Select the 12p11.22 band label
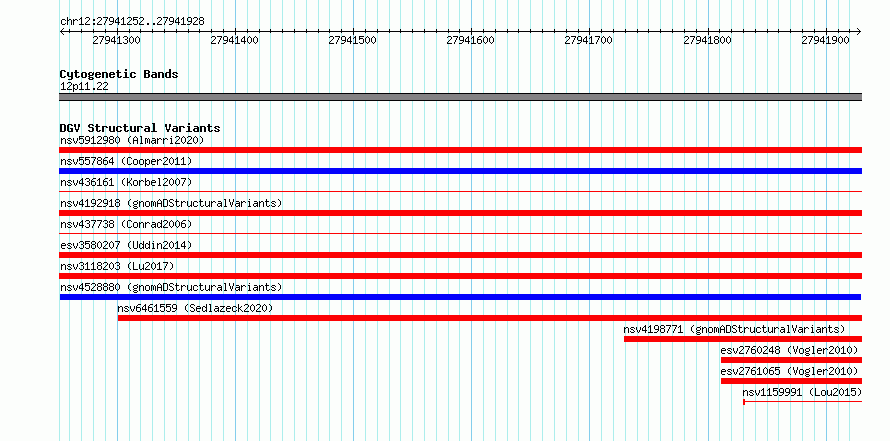Image resolution: width=890 pixels, height=441 pixels. (84, 87)
